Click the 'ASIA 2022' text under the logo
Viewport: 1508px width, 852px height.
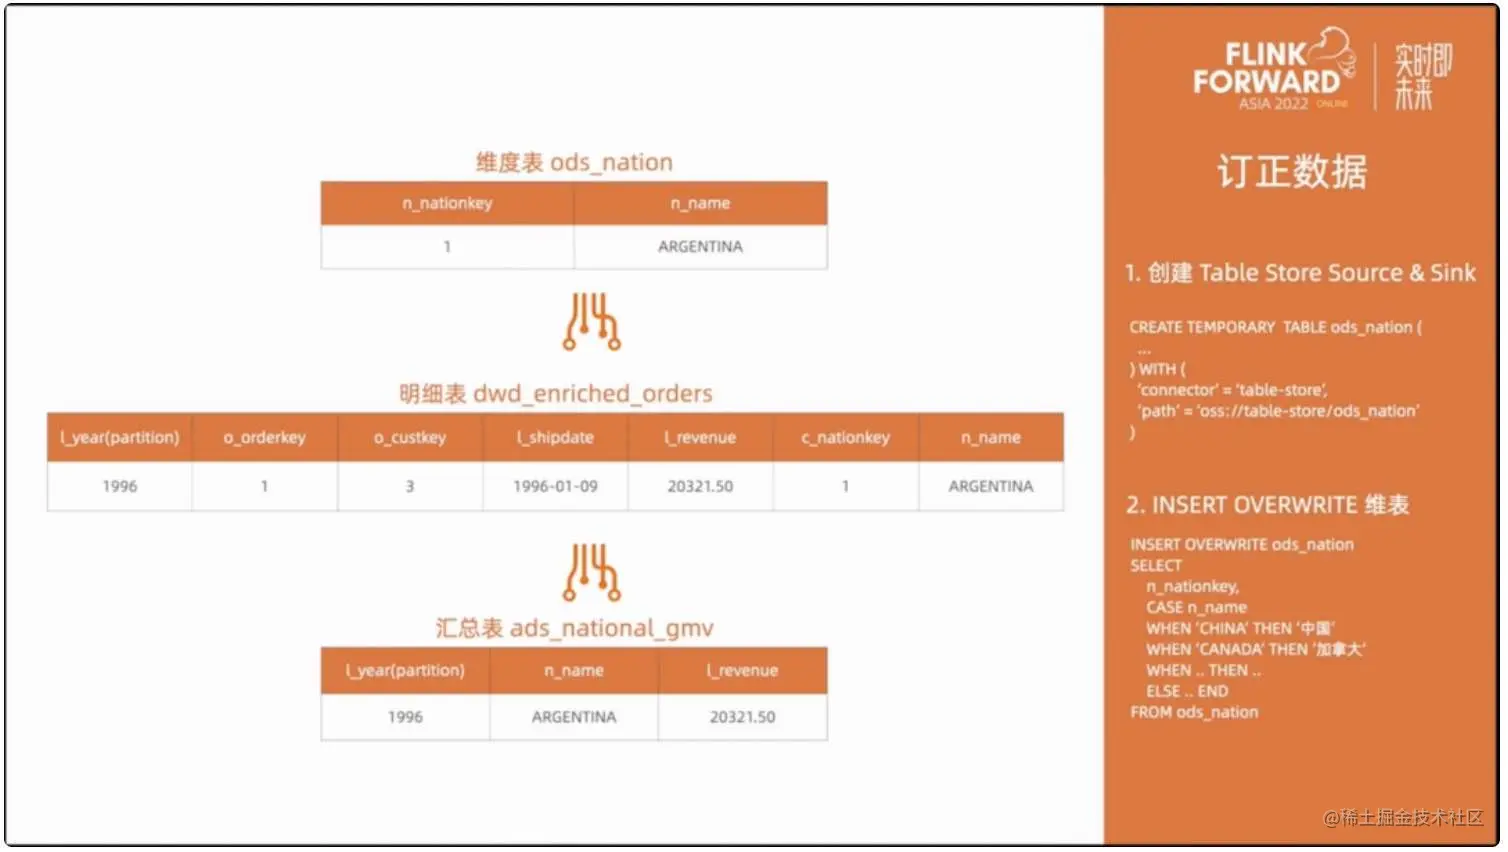pyautogui.click(x=1273, y=104)
